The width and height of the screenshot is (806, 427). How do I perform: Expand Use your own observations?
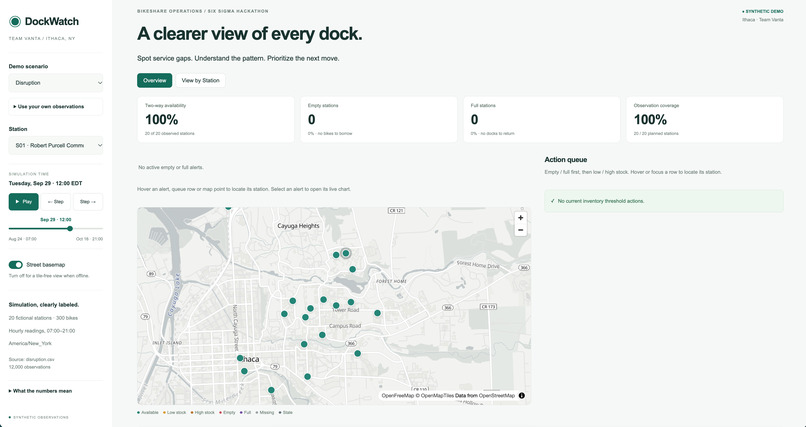coord(56,106)
